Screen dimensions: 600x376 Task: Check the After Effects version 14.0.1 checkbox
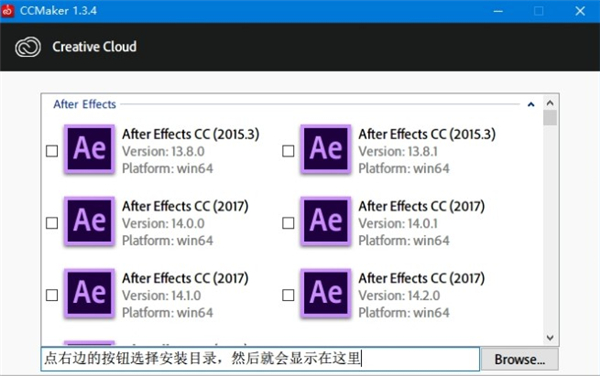tap(288, 223)
